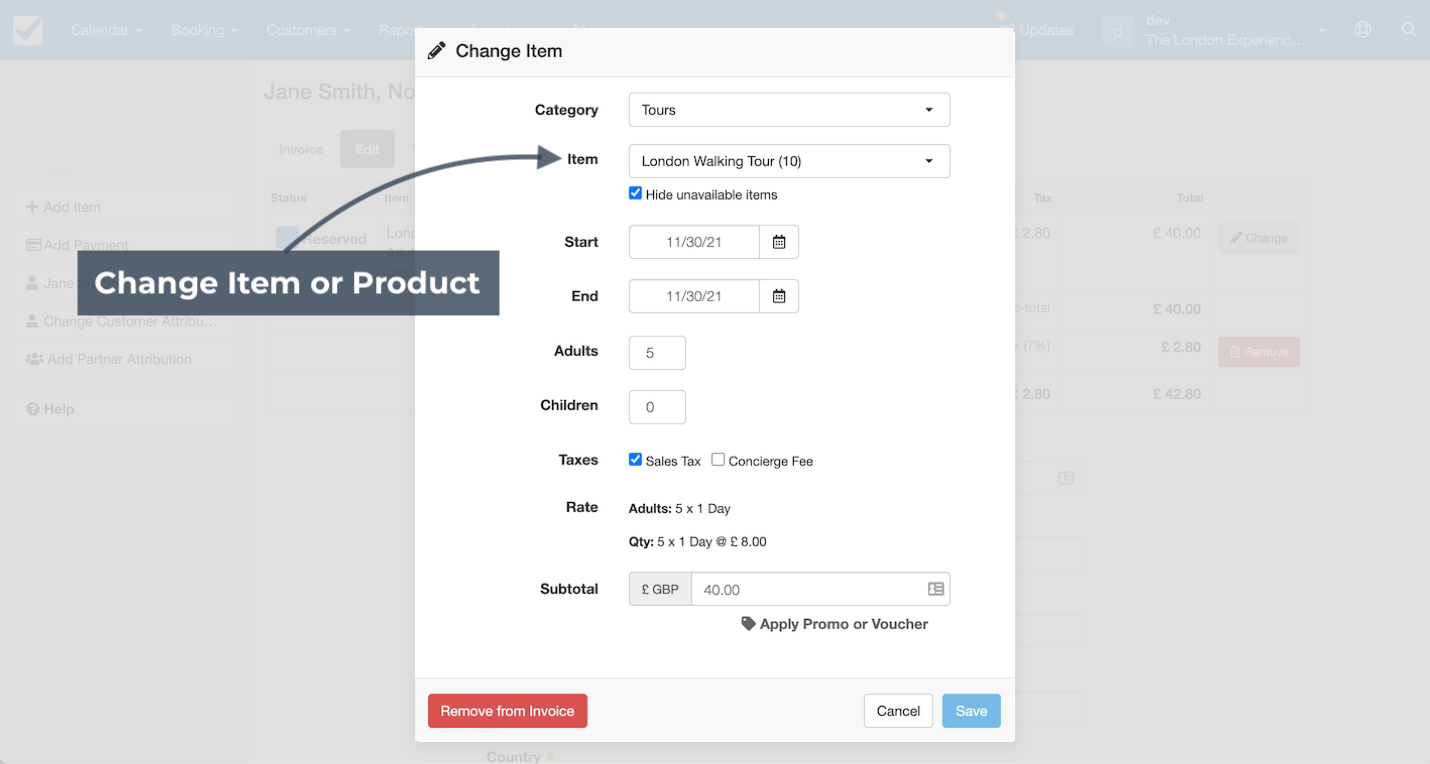The width and height of the screenshot is (1430, 764).
Task: Click the Subtotal amount field 40.00
Action: 820,589
